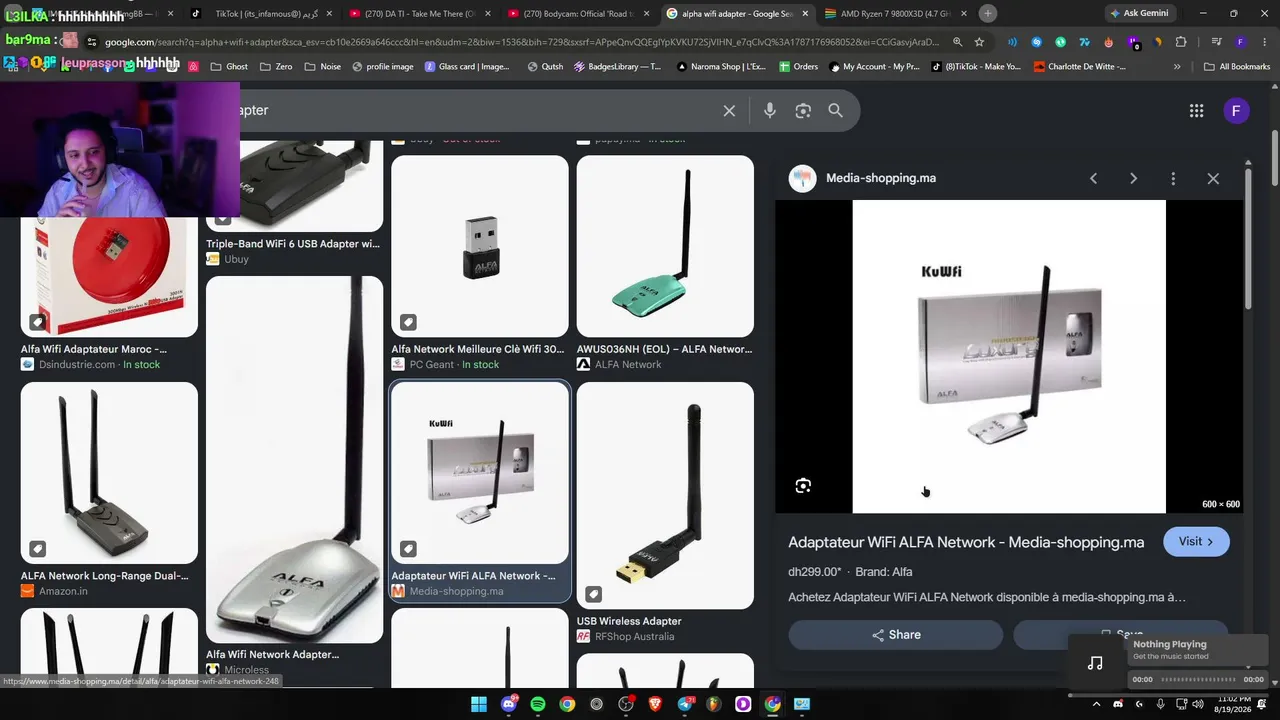
Task: Open the profile image bookmark
Action: pos(381,67)
